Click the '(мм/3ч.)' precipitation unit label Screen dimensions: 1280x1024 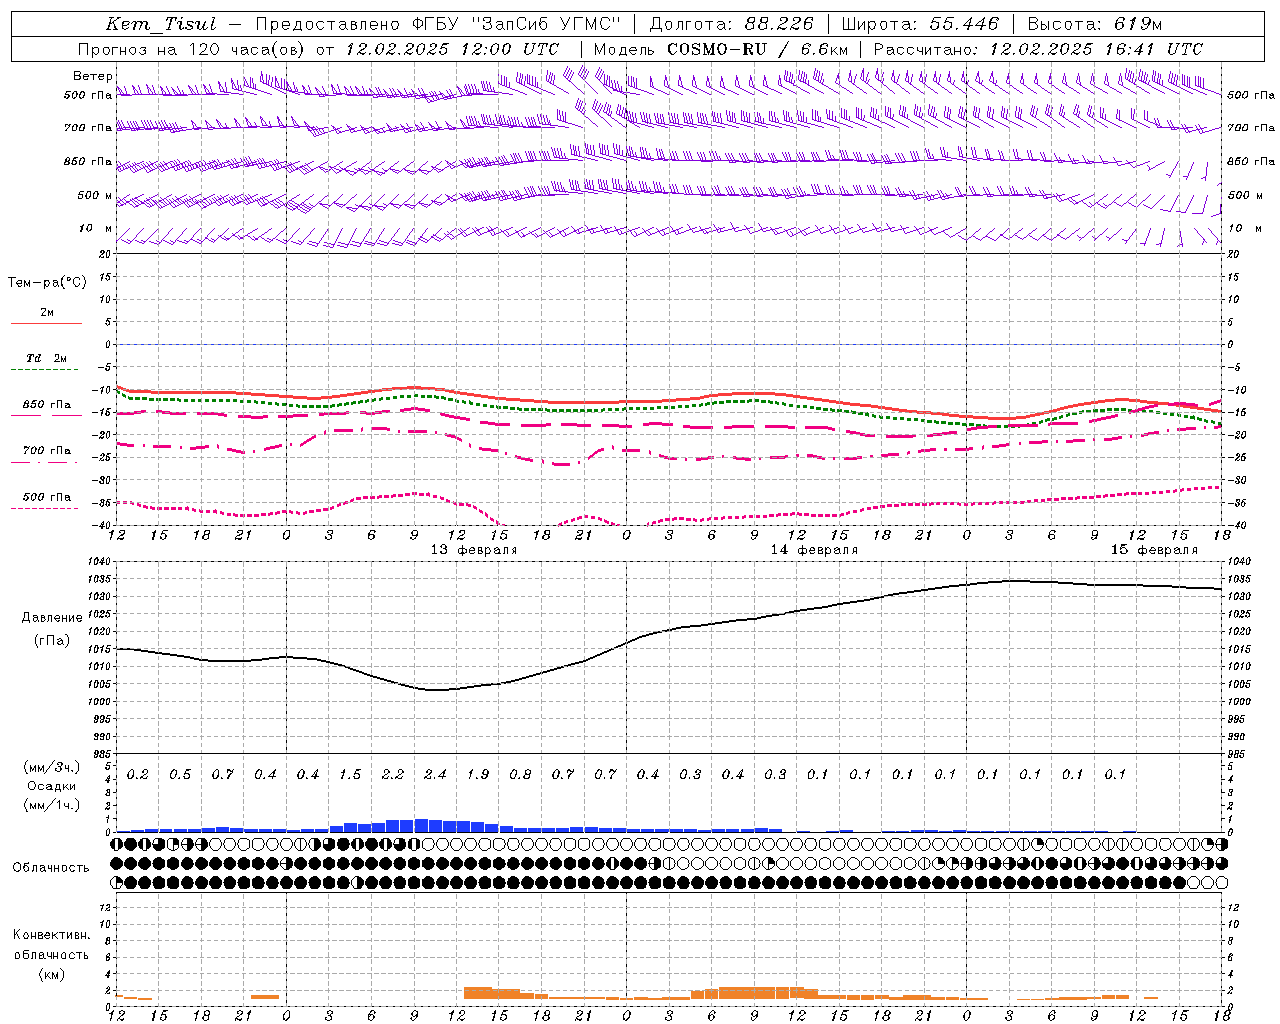click(52, 768)
